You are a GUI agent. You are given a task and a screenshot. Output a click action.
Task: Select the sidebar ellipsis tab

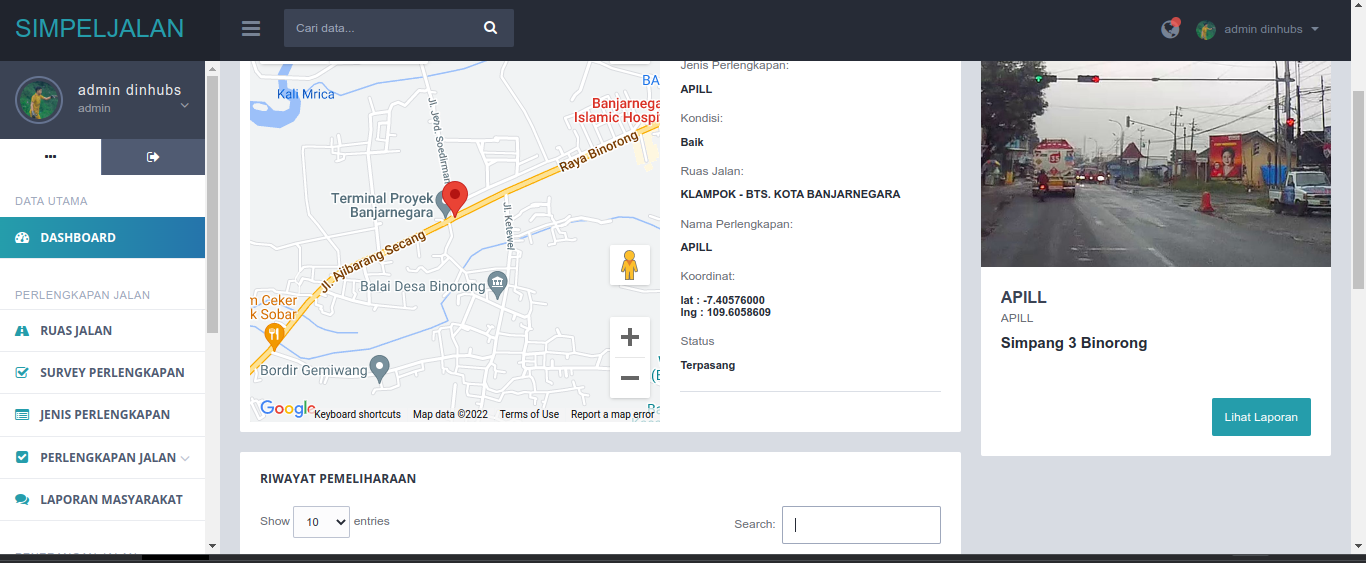pyautogui.click(x=50, y=157)
